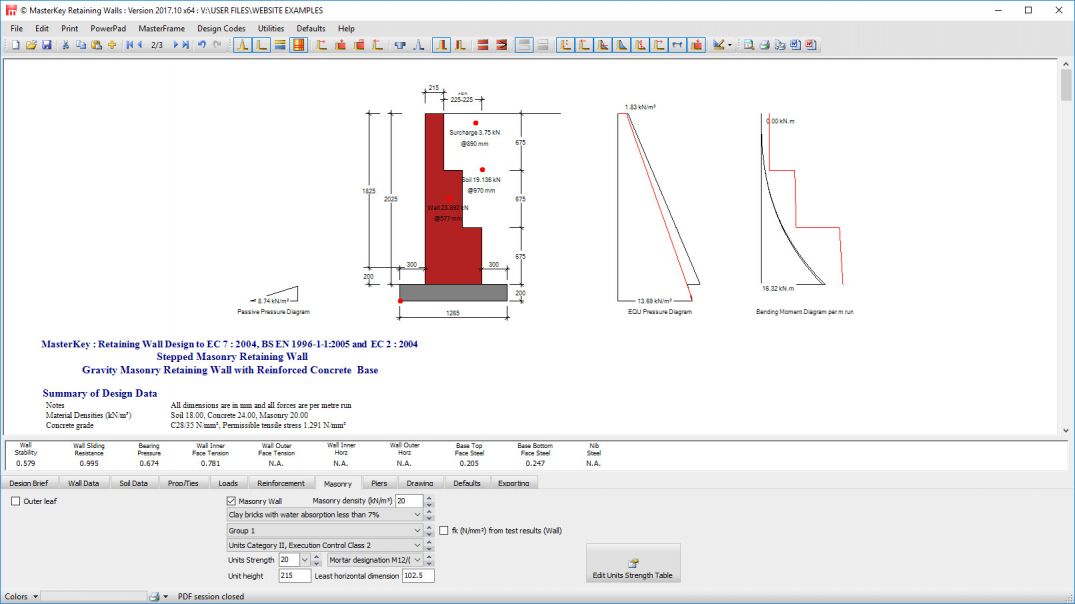Toggle the orange masonry wall icon

[298, 45]
